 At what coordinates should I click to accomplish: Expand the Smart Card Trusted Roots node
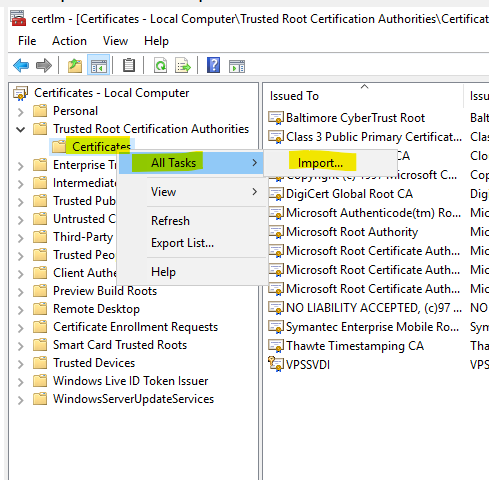coord(21,346)
